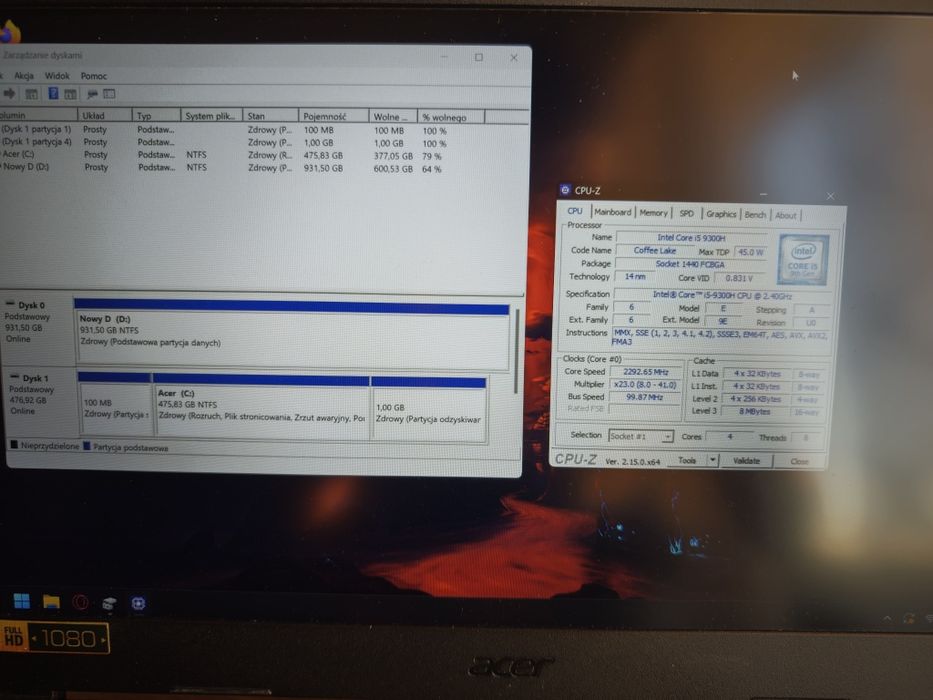933x700 pixels.
Task: Select the 1,00 GB recovery partition block
Action: [429, 410]
